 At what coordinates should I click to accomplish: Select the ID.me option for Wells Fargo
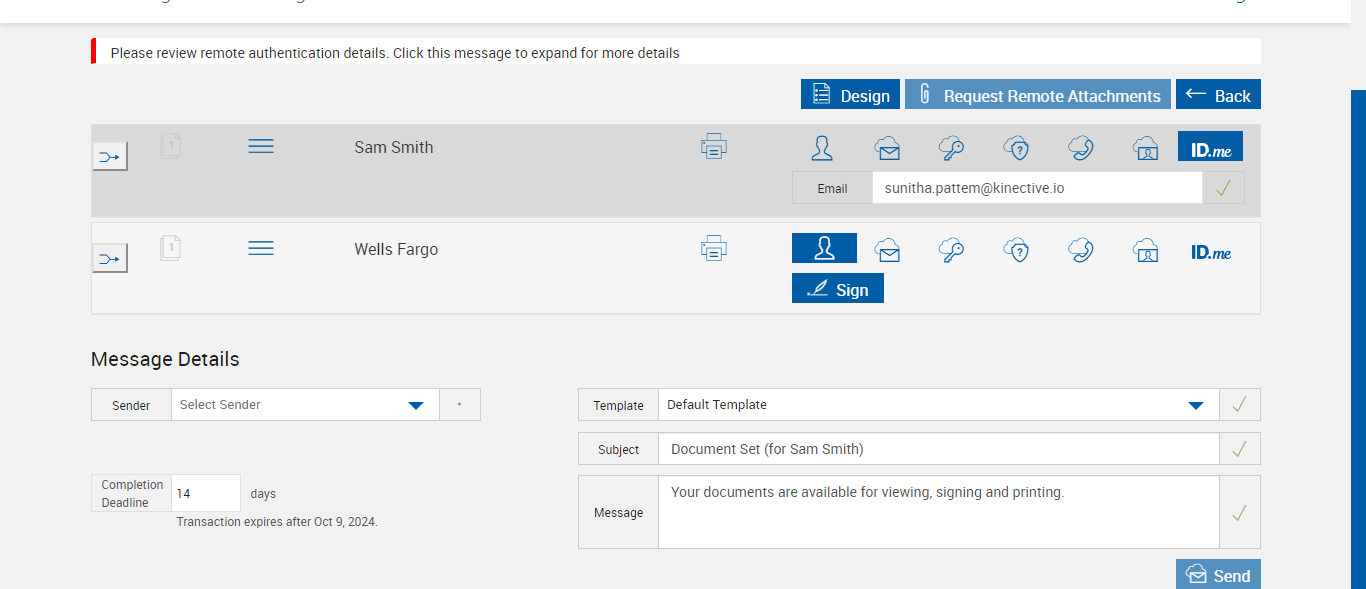1210,252
